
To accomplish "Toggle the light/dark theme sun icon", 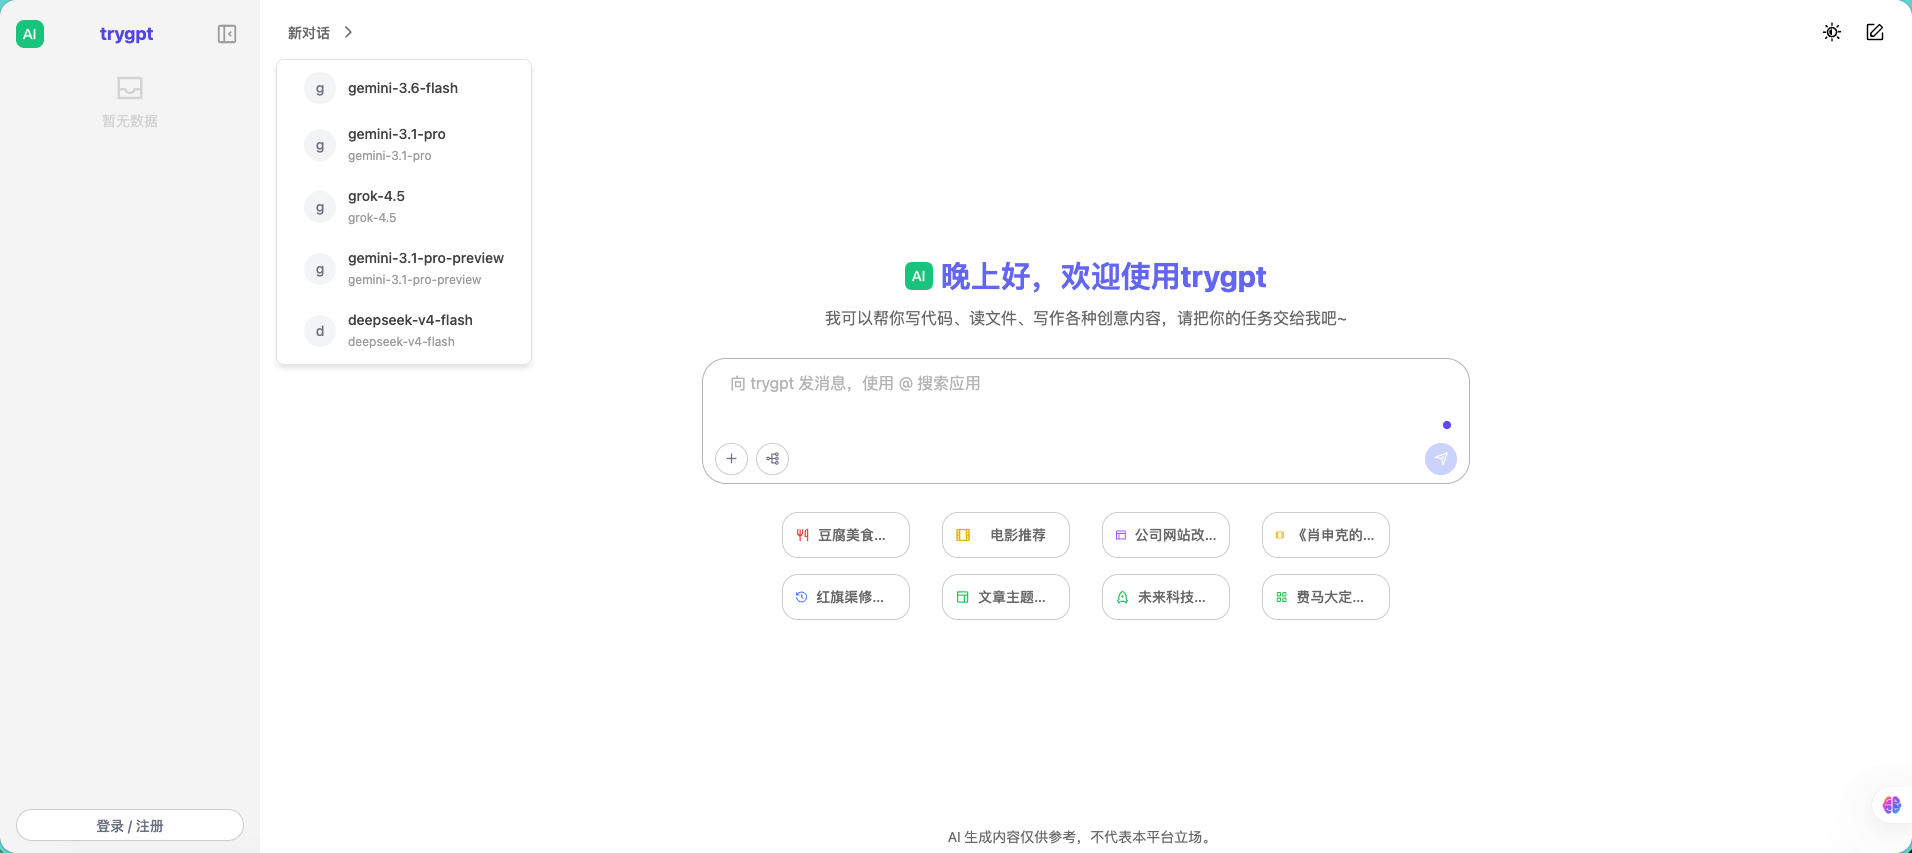I will 1832,32.
